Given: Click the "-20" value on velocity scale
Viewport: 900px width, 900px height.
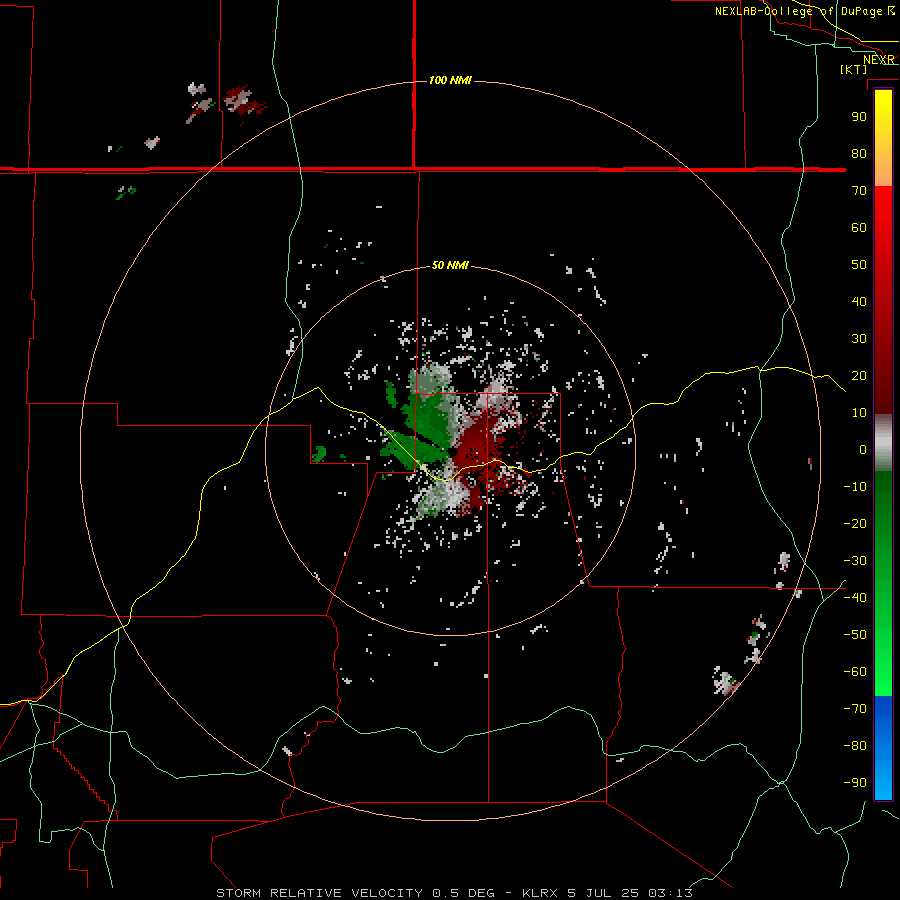Looking at the screenshot, I should [x=855, y=523].
